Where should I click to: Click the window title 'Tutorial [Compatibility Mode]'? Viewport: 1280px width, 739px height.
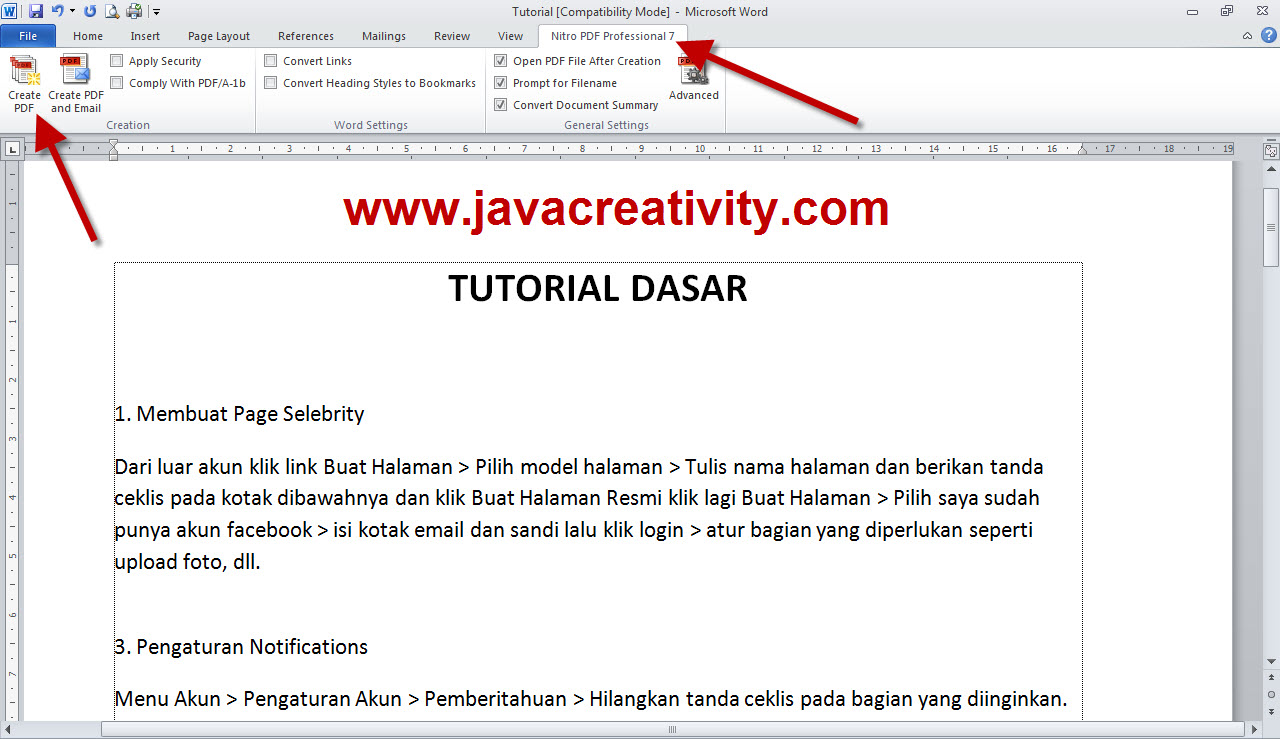point(590,12)
